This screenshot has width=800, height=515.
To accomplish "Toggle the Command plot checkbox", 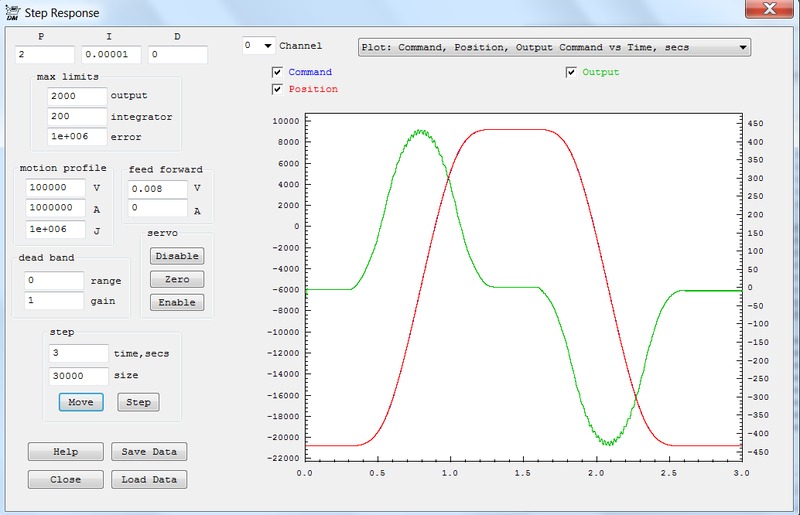I will pos(278,73).
